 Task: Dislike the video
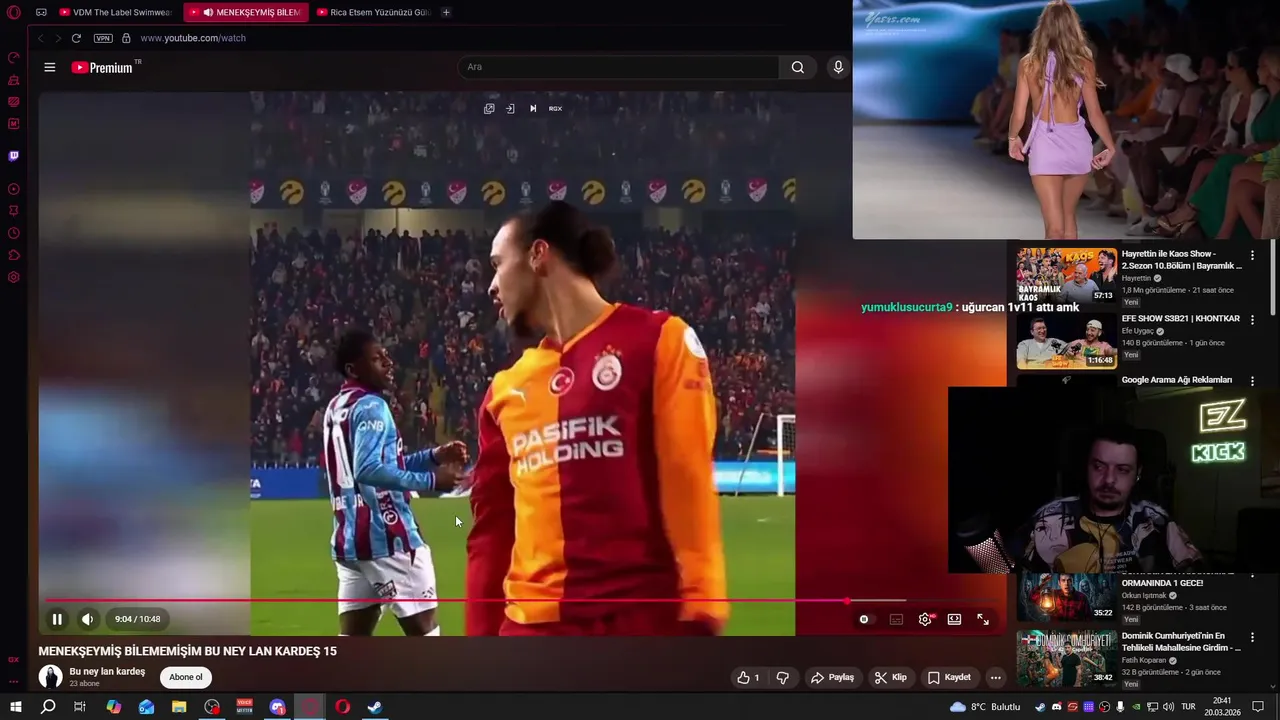tap(782, 677)
